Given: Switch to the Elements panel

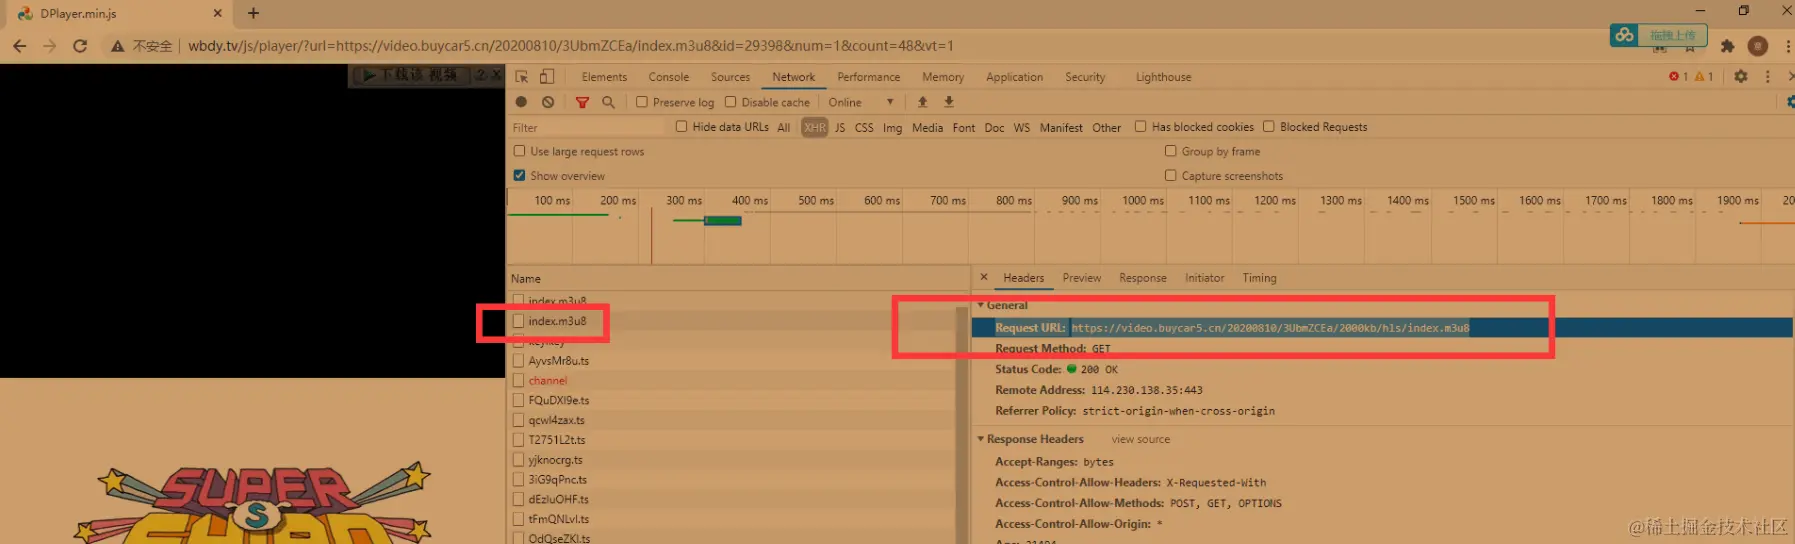Looking at the screenshot, I should click(x=604, y=77).
